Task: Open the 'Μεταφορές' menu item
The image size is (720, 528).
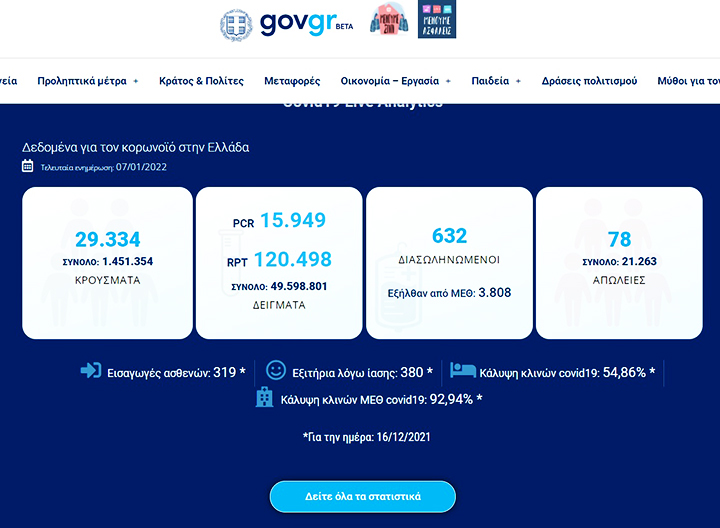Action: (x=292, y=81)
